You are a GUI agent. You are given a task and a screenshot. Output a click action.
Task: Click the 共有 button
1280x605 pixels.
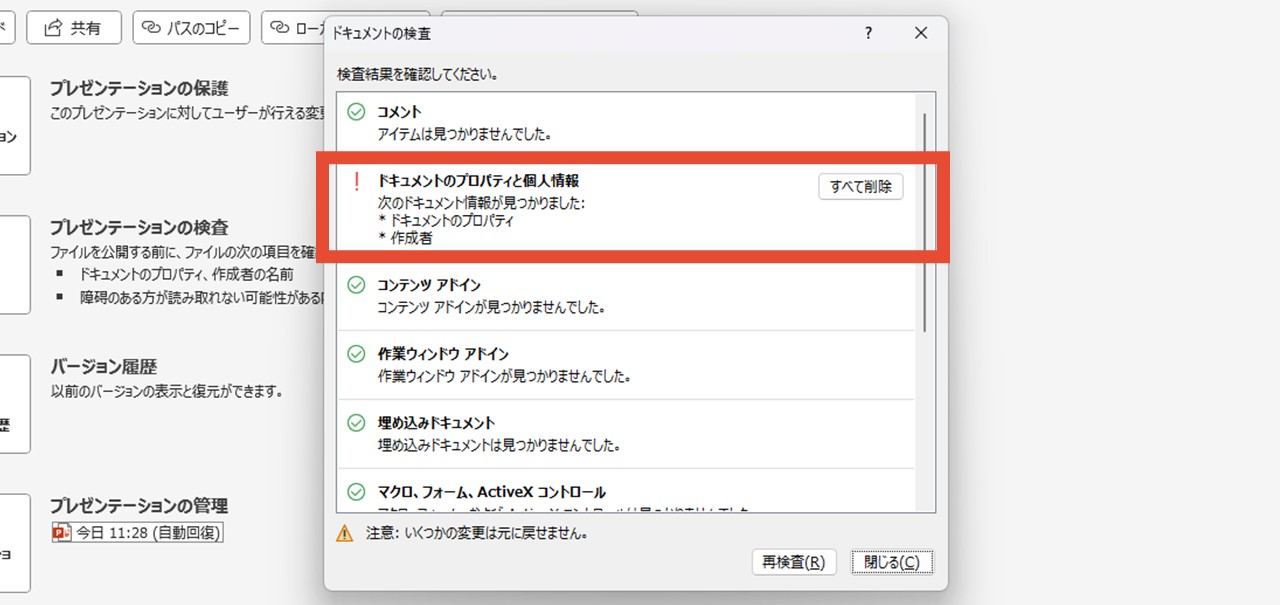[74, 28]
